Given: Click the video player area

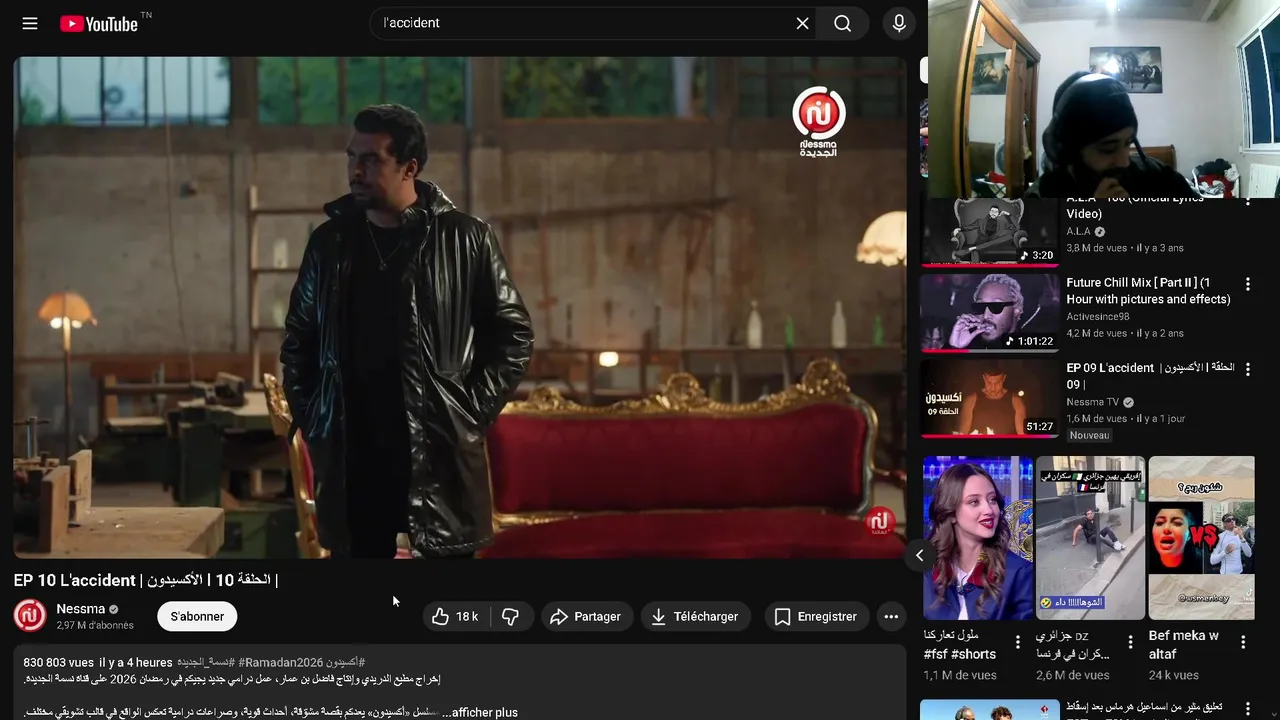Looking at the screenshot, I should [460, 307].
